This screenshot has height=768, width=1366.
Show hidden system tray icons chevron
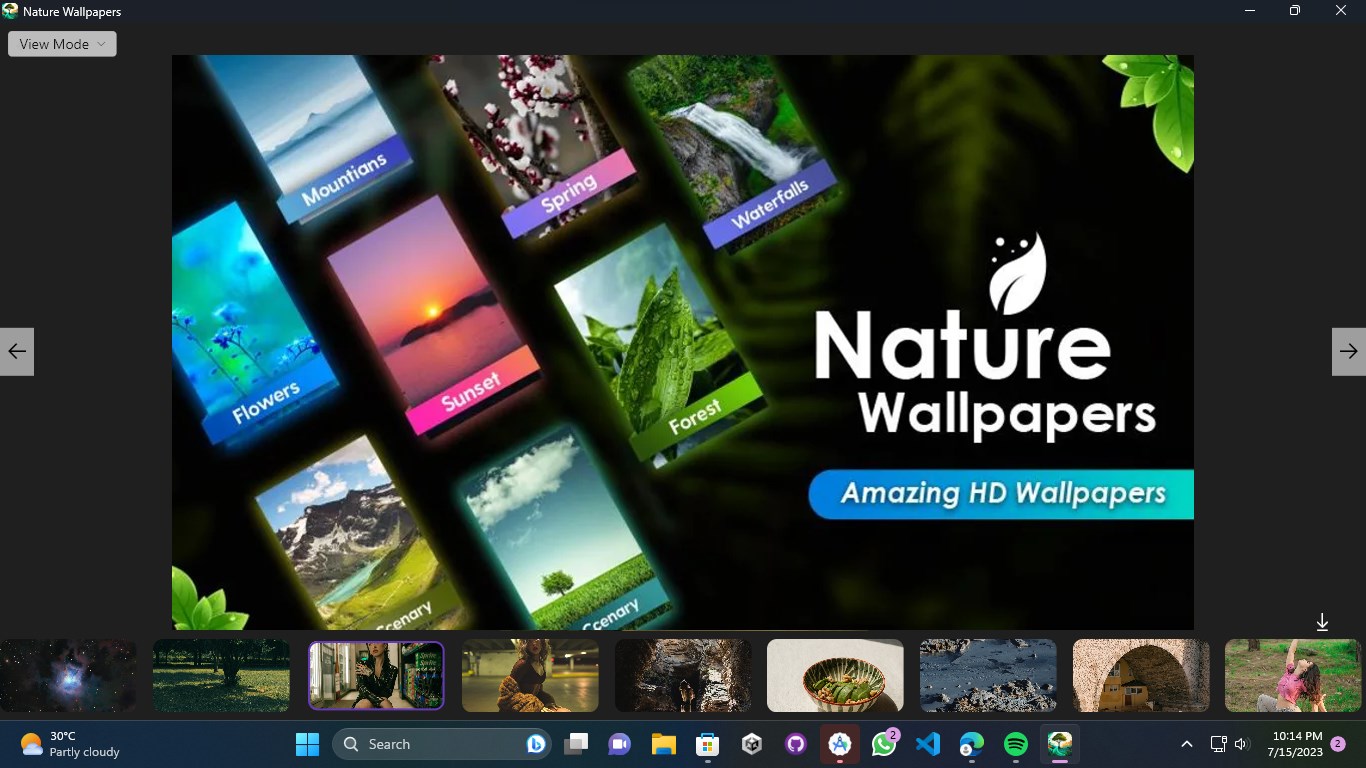coord(1186,744)
